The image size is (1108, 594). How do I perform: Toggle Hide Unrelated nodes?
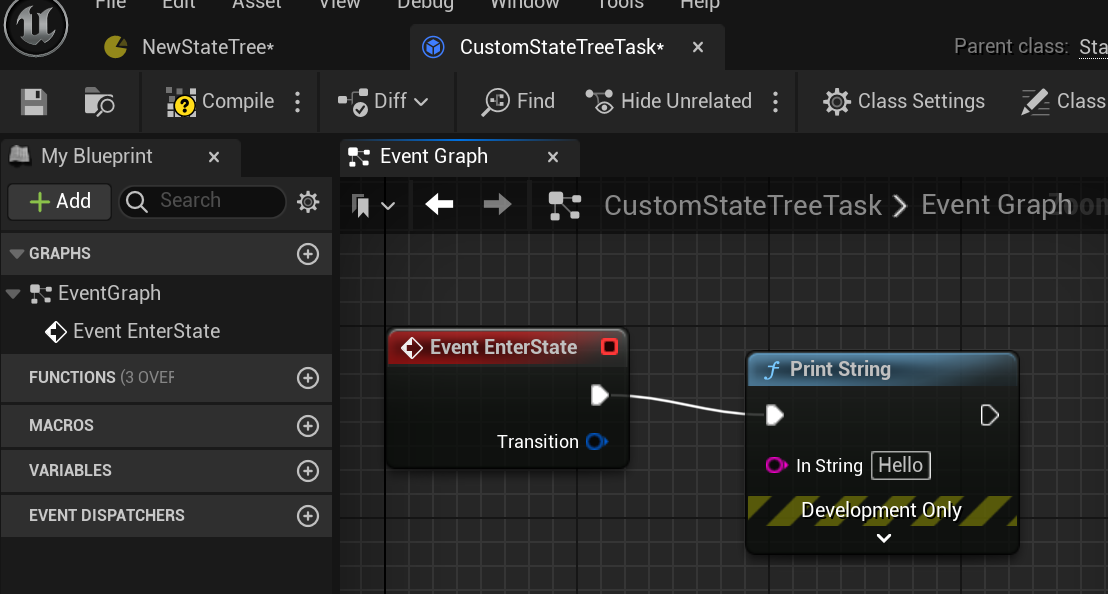click(669, 101)
